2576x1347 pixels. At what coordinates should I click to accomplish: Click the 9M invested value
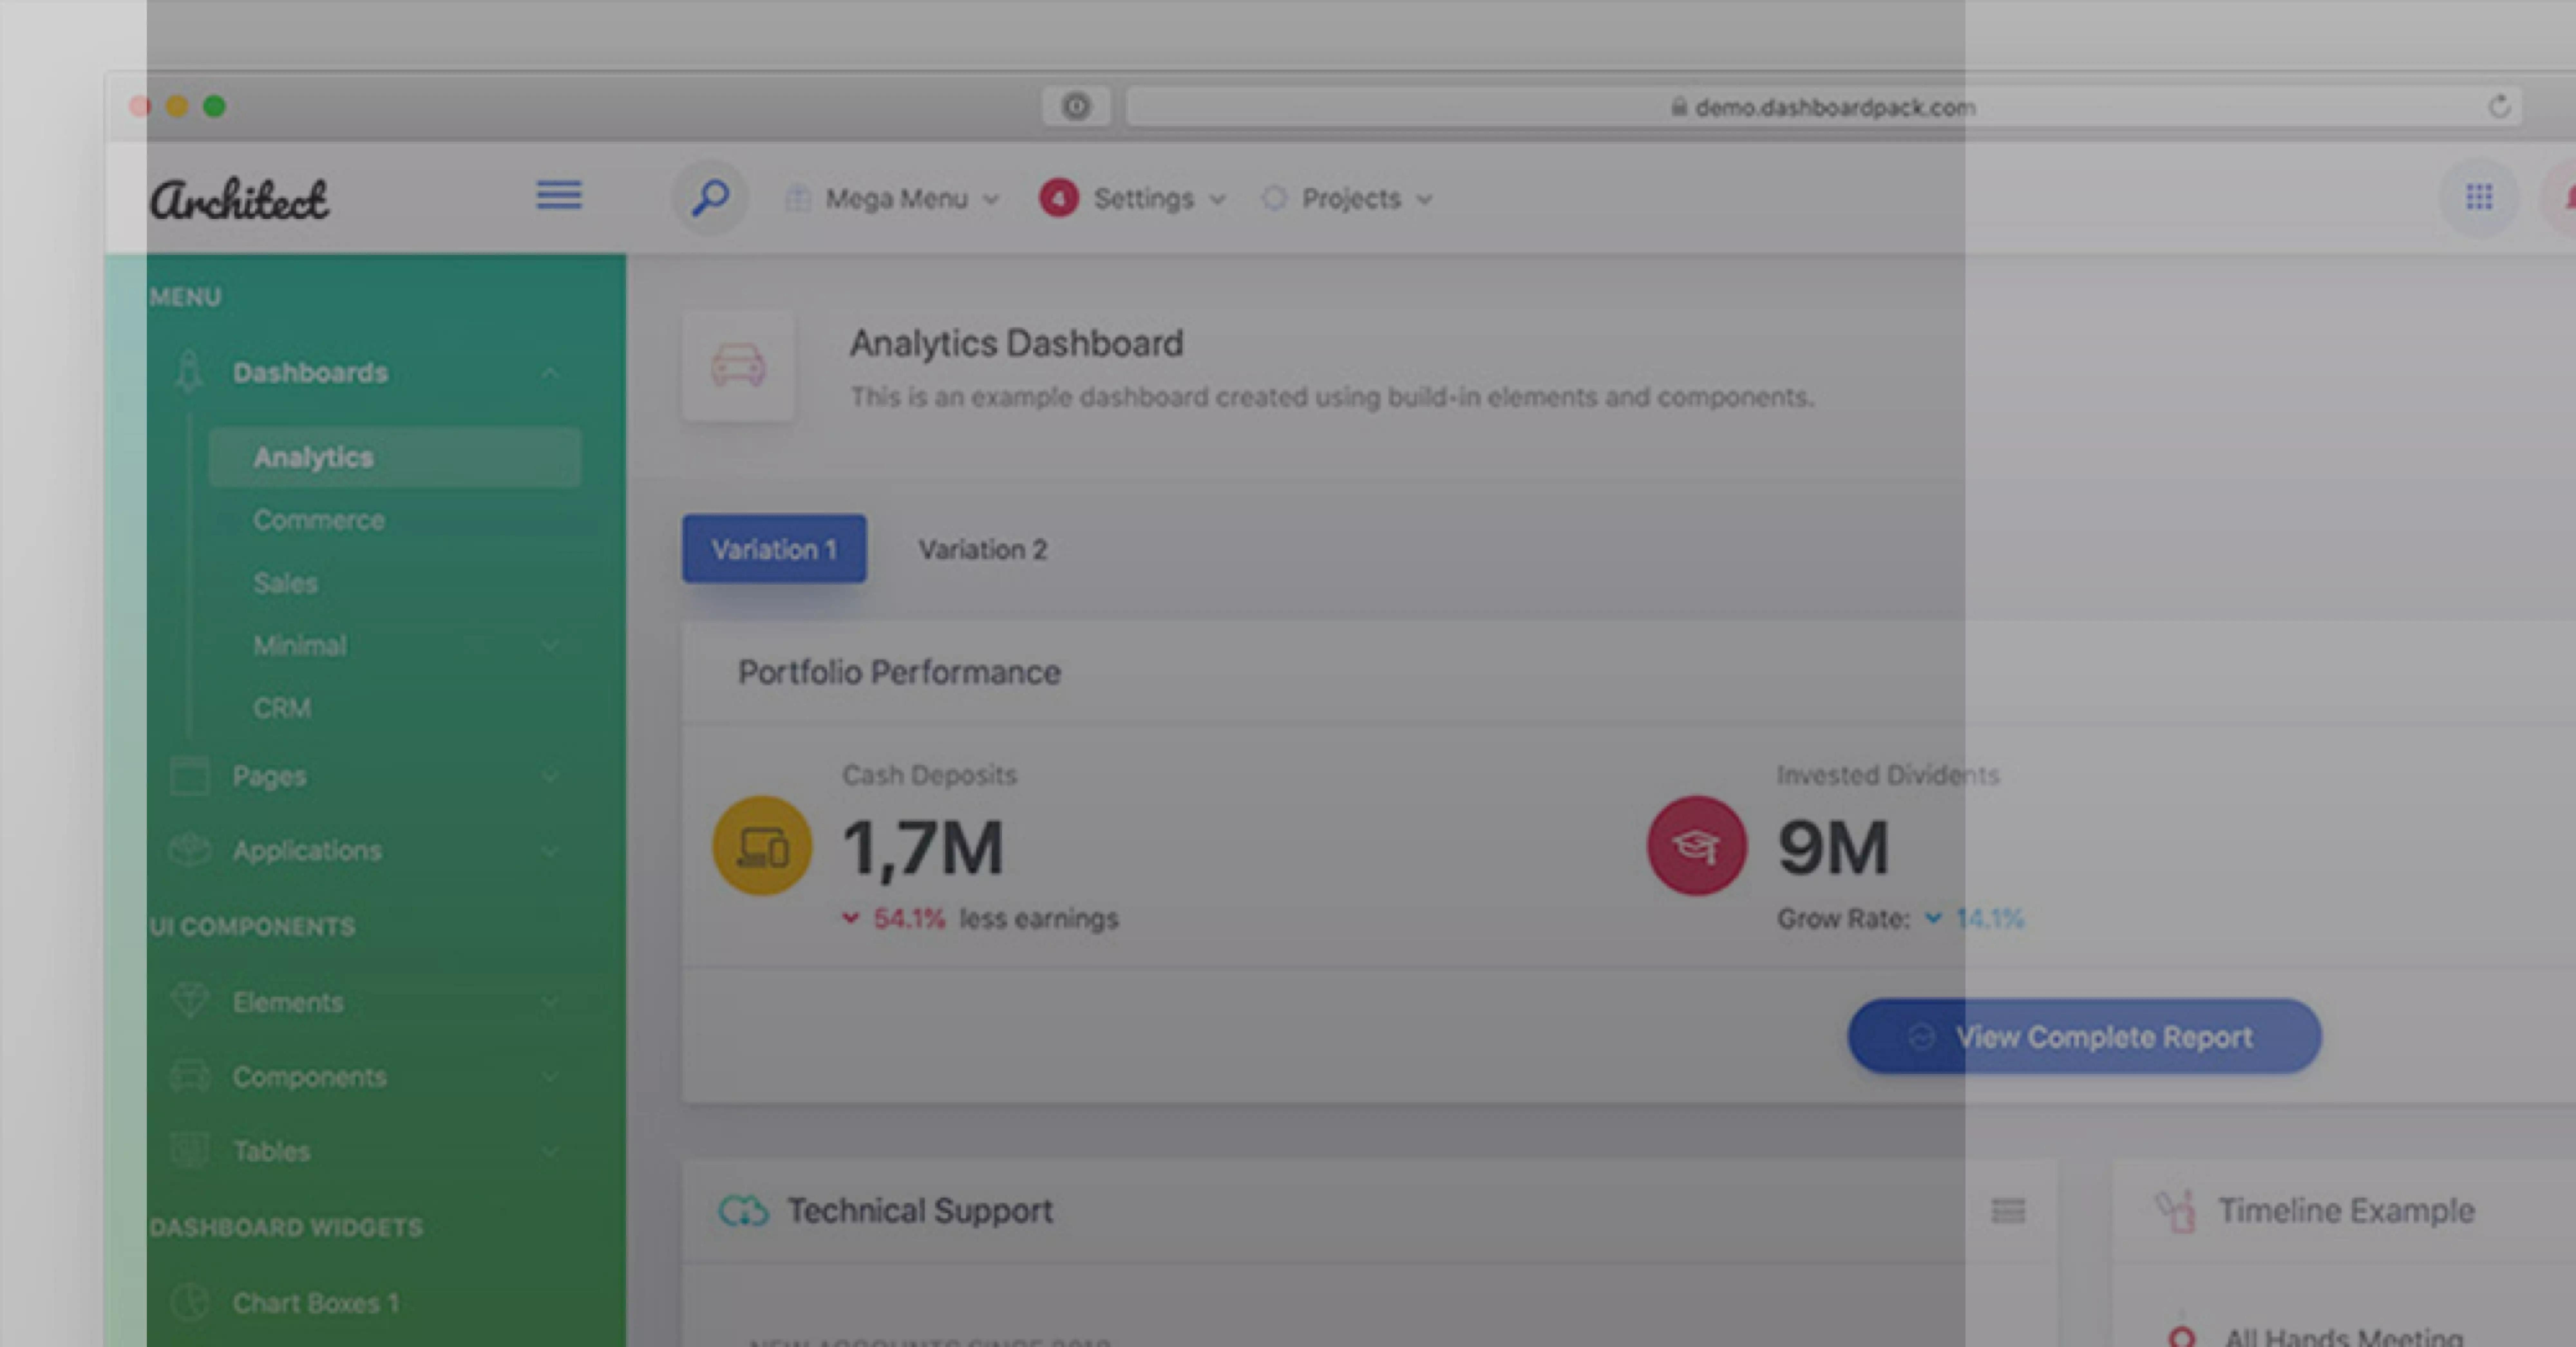1833,848
